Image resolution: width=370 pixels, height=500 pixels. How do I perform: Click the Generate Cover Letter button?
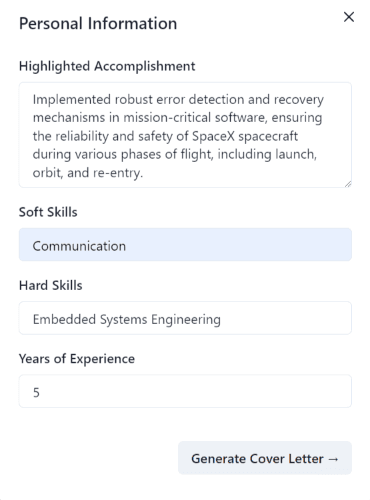(265, 458)
